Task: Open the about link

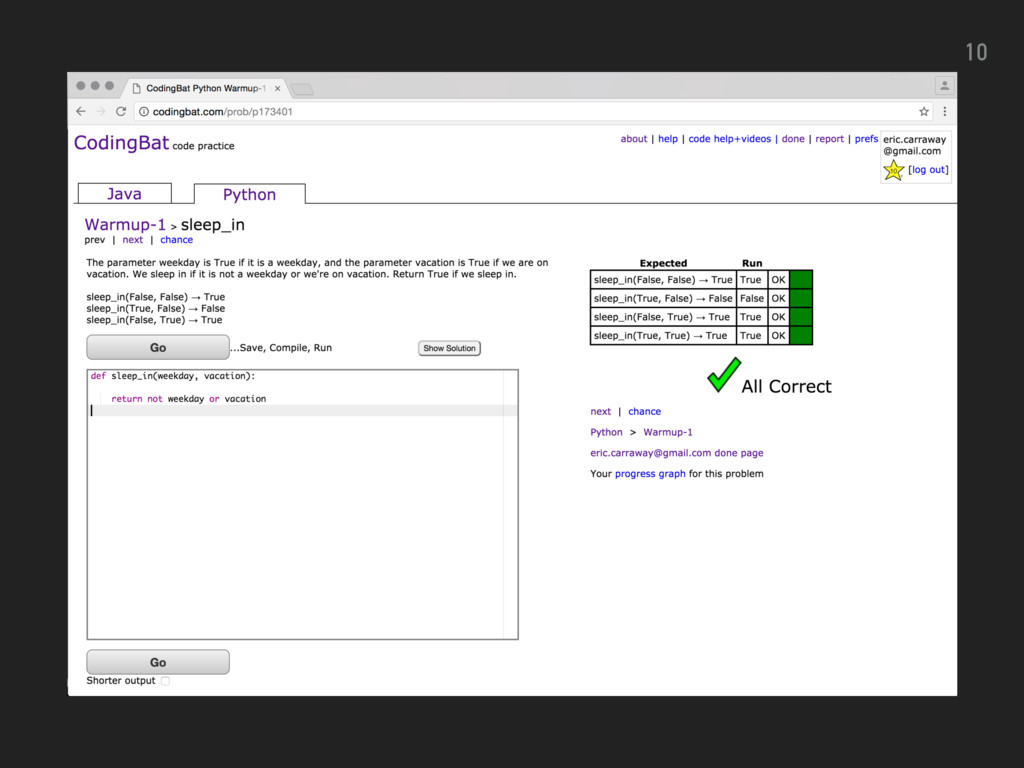Action: point(633,138)
